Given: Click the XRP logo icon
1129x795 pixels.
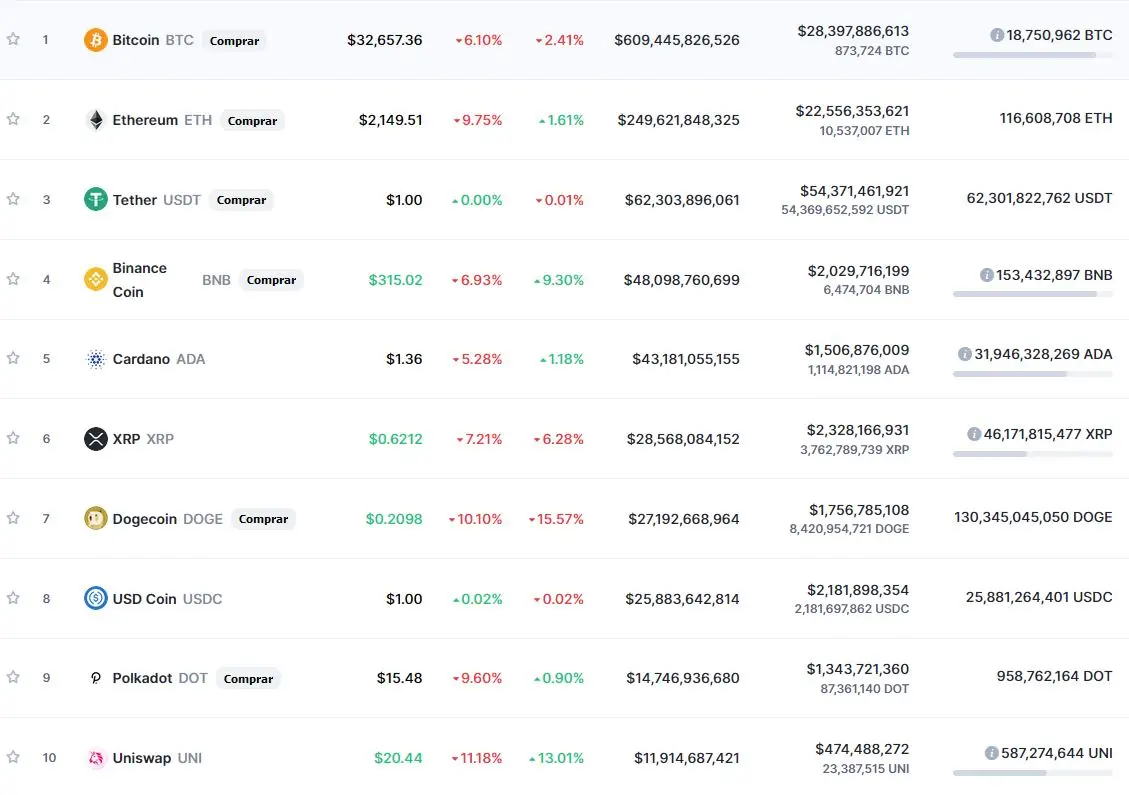Looking at the screenshot, I should (x=96, y=439).
